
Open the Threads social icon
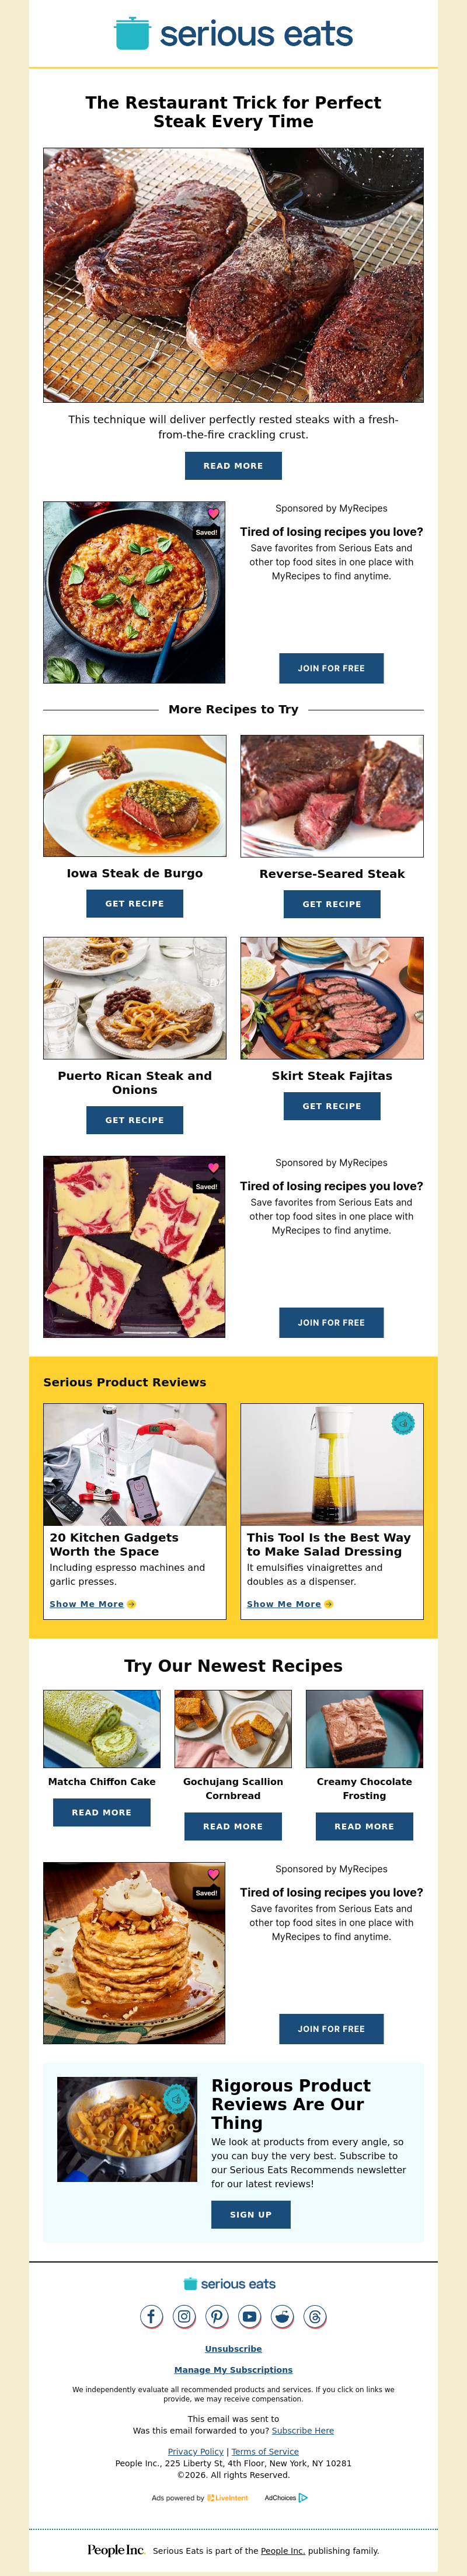point(315,2317)
